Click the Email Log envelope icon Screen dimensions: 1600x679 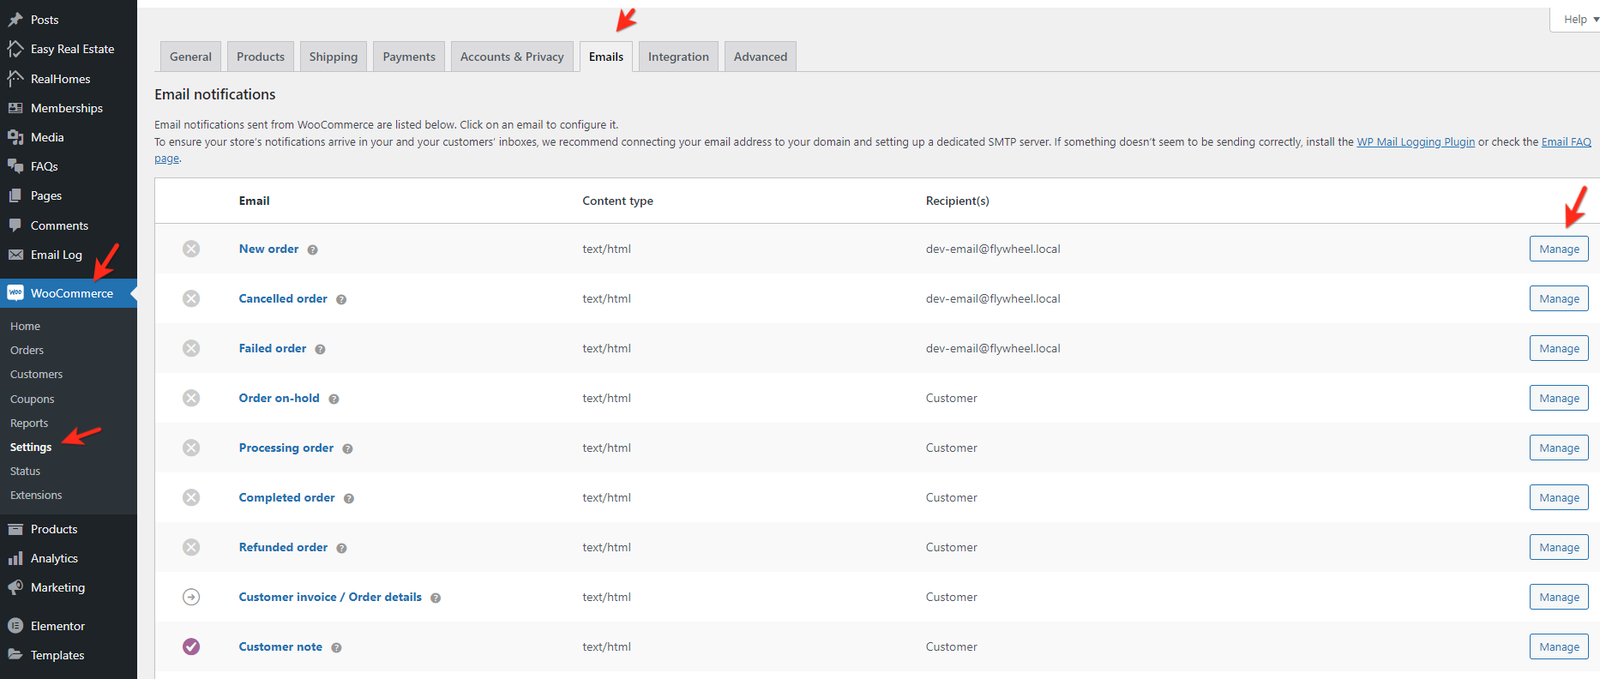tap(15, 255)
